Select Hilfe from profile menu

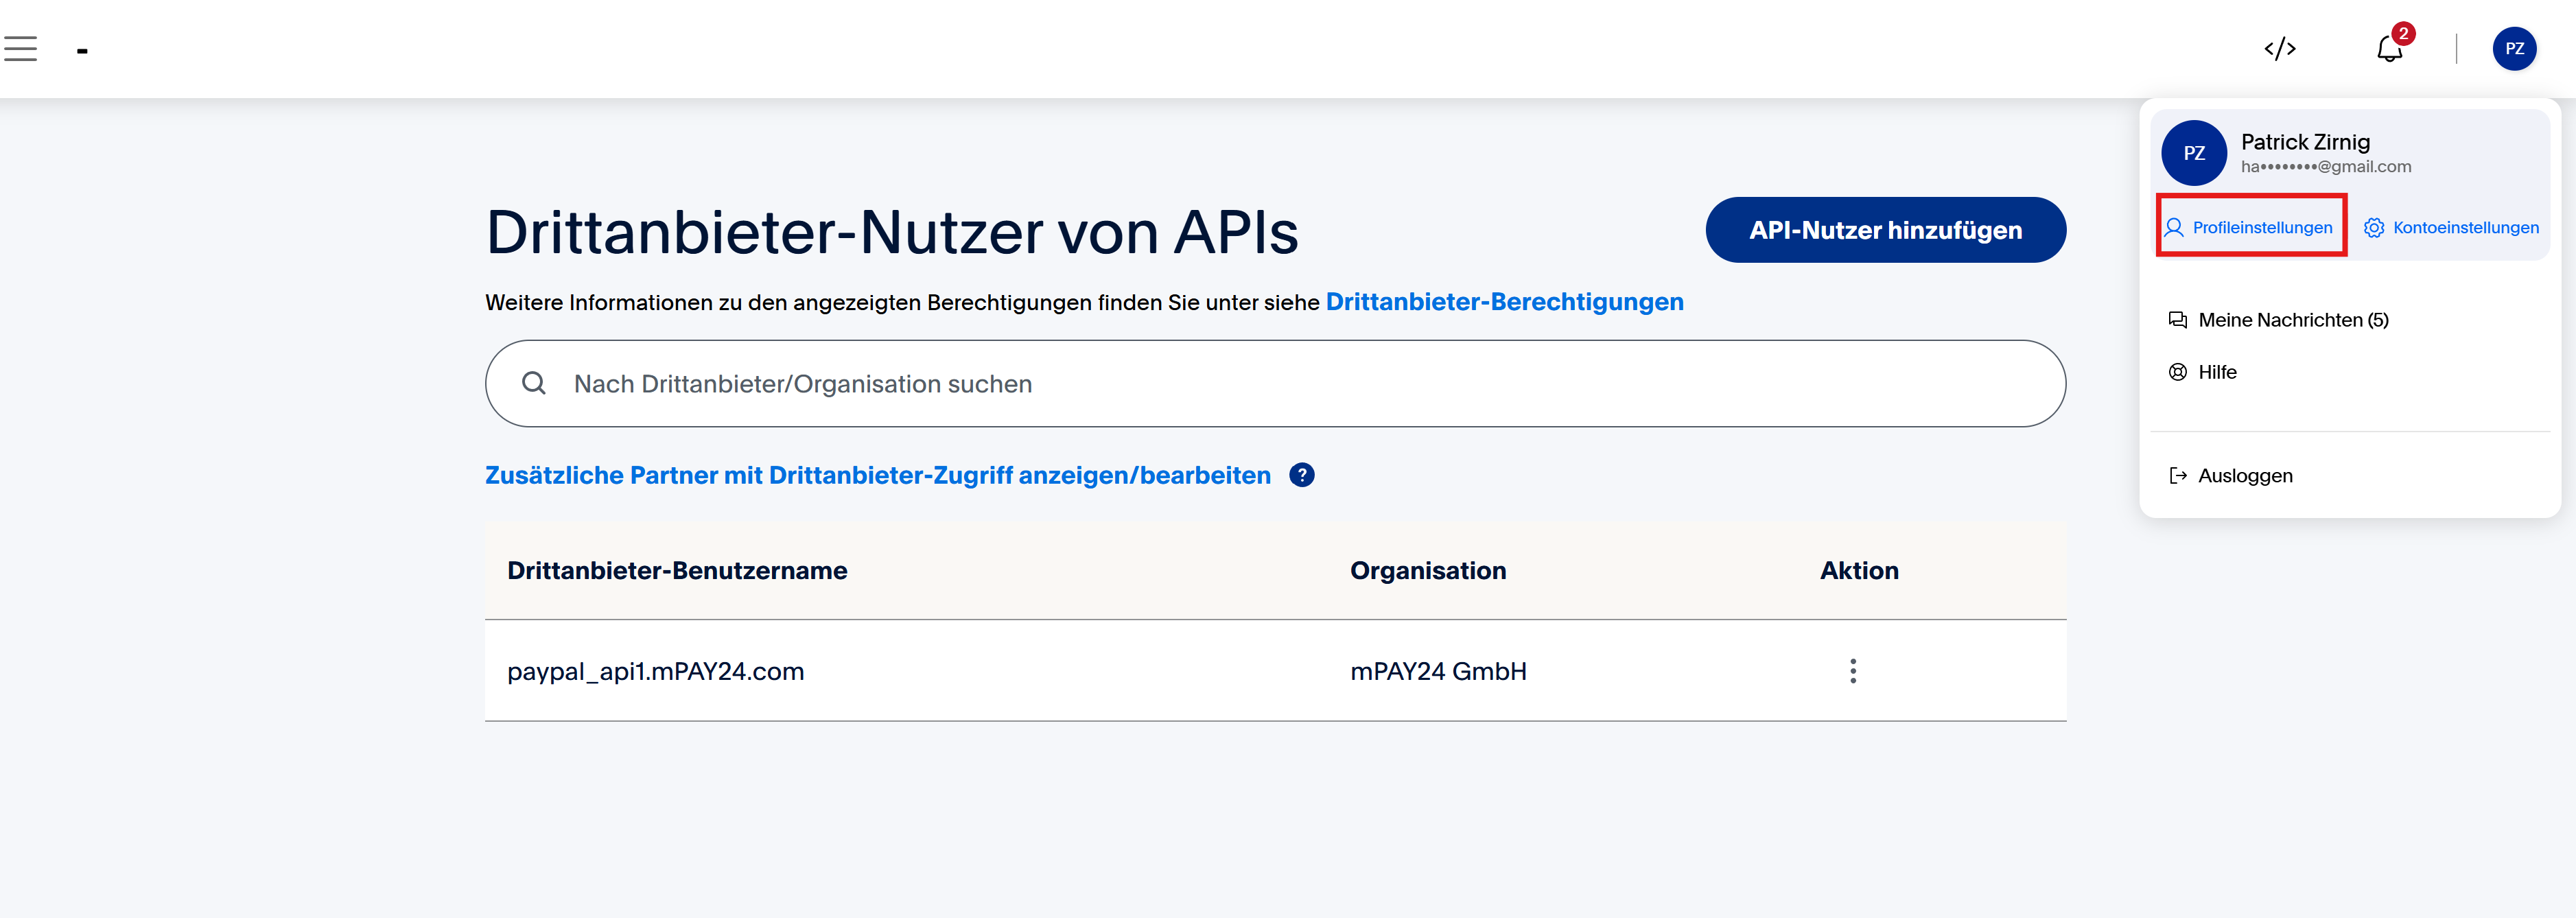[x=2216, y=372]
